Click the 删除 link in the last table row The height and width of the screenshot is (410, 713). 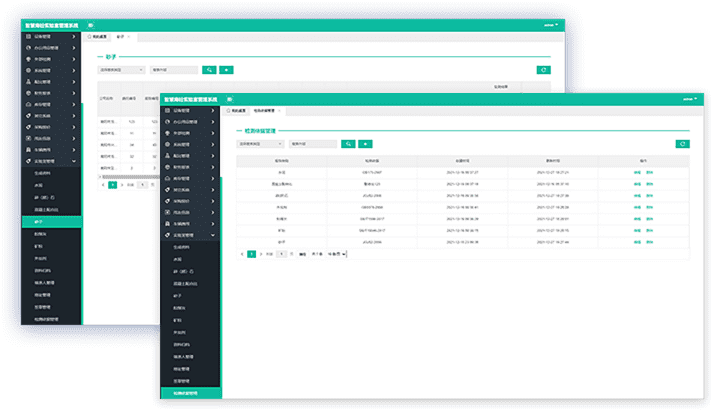(x=649, y=242)
